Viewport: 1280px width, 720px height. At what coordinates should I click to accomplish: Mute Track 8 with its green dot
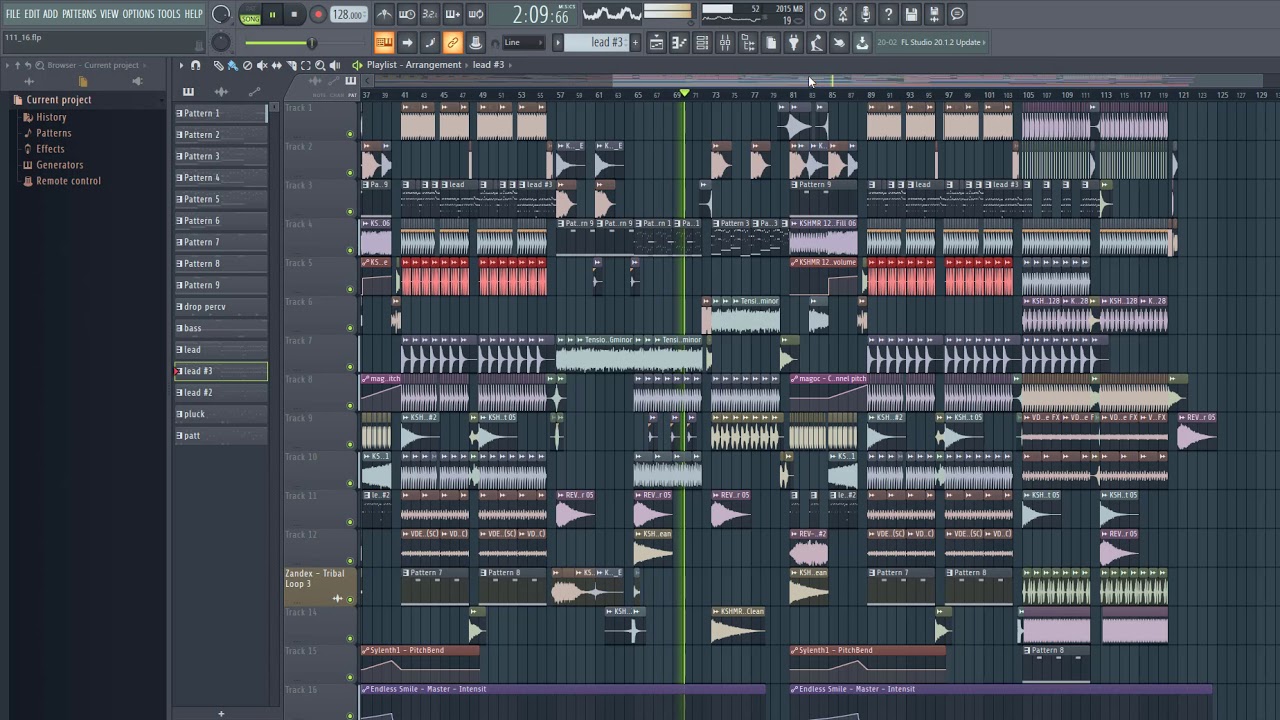[x=350, y=406]
